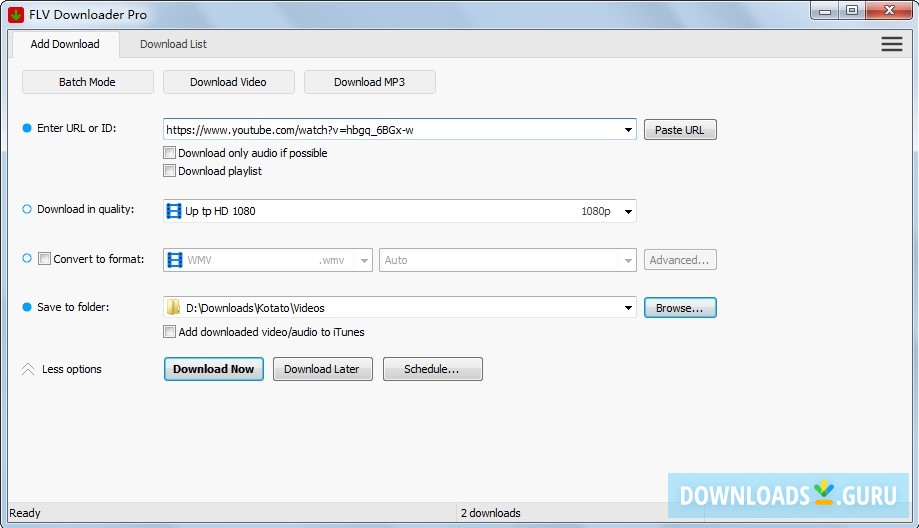The image size is (919, 528).
Task: Click bullet beside Download in quality
Action: point(26,209)
